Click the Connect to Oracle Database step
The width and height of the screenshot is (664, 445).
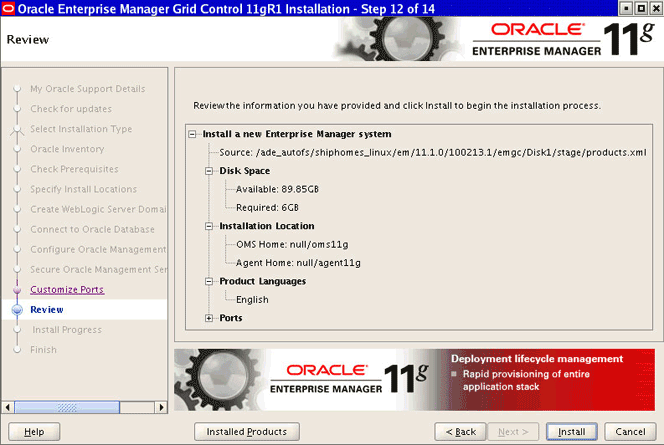[x=92, y=229]
